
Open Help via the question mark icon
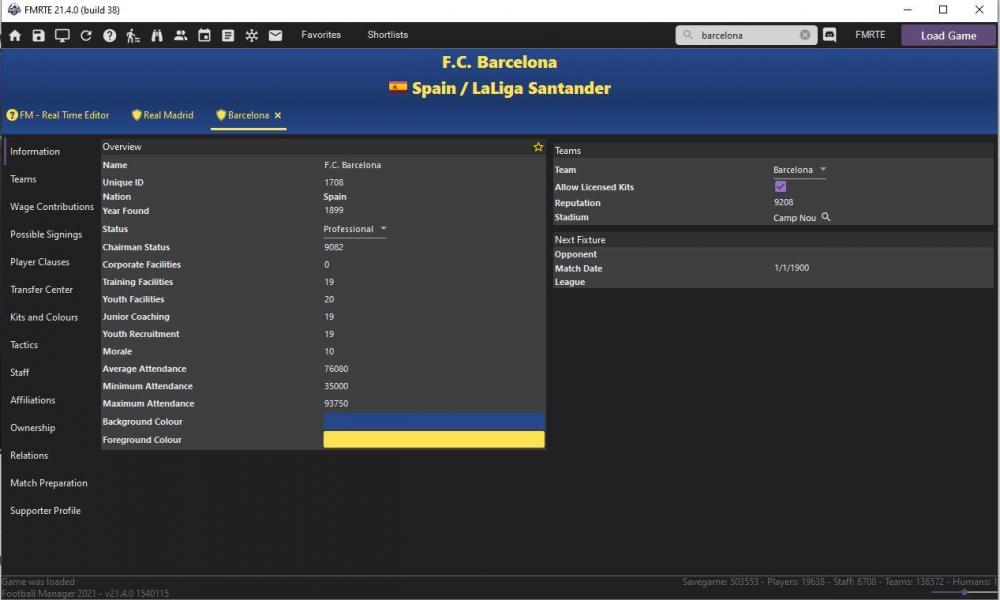click(110, 36)
